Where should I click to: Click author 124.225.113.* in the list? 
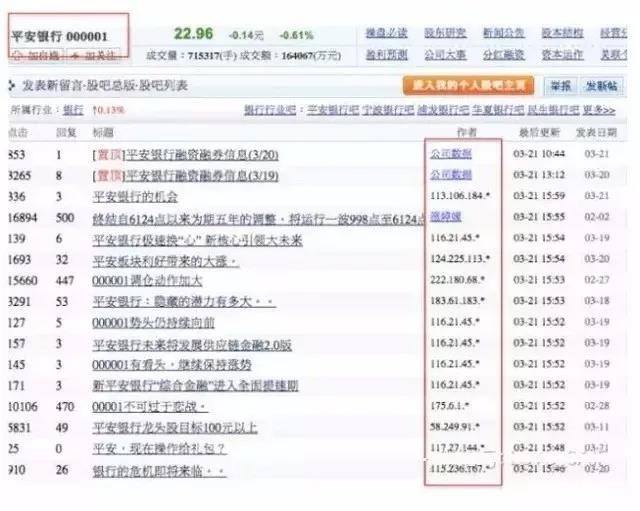pos(460,259)
